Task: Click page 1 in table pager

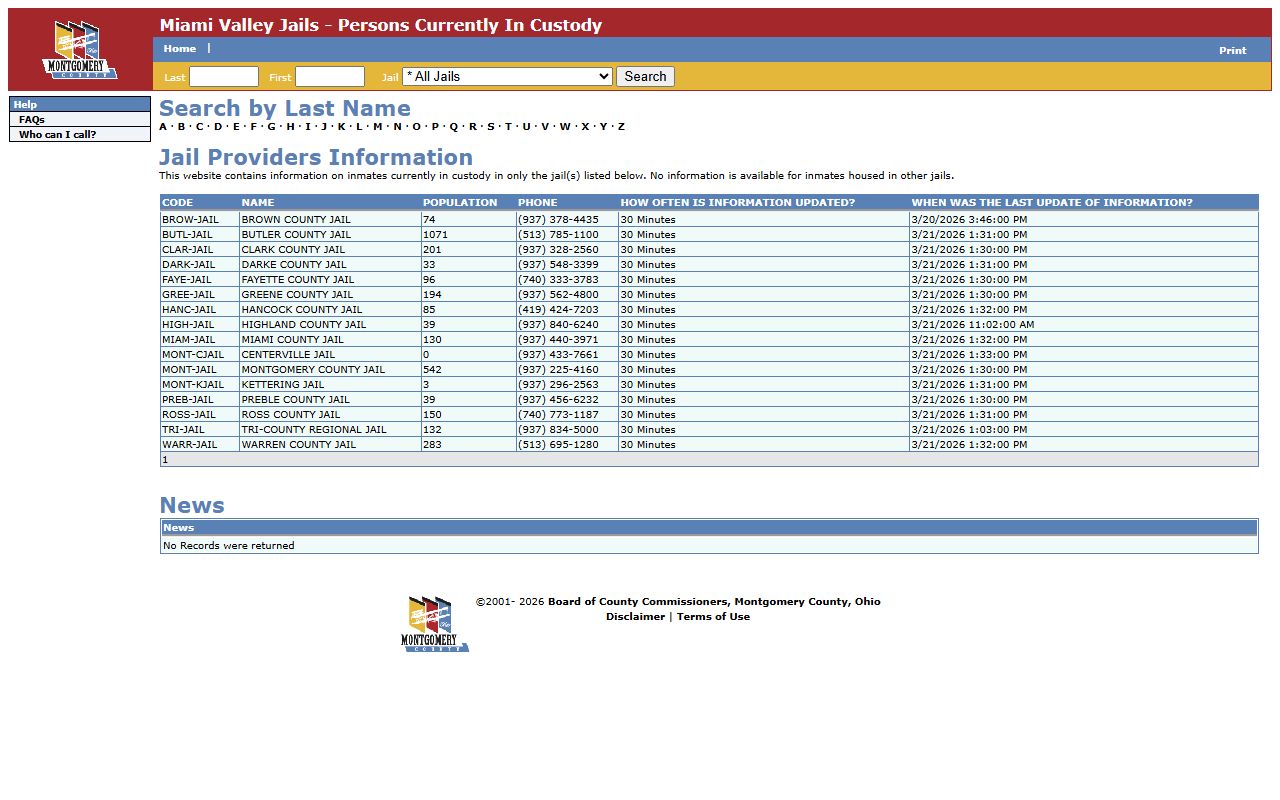Action: [x=165, y=460]
